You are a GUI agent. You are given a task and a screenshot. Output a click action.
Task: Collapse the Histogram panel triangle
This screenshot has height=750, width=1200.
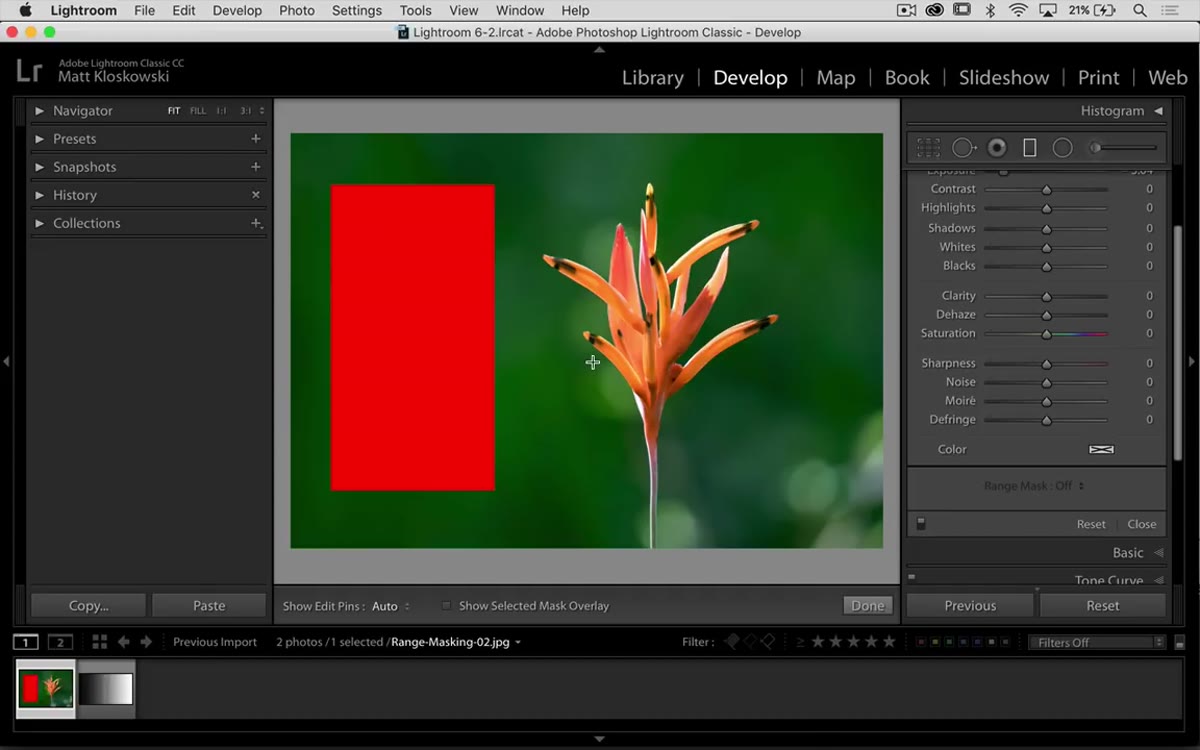pyautogui.click(x=1158, y=111)
